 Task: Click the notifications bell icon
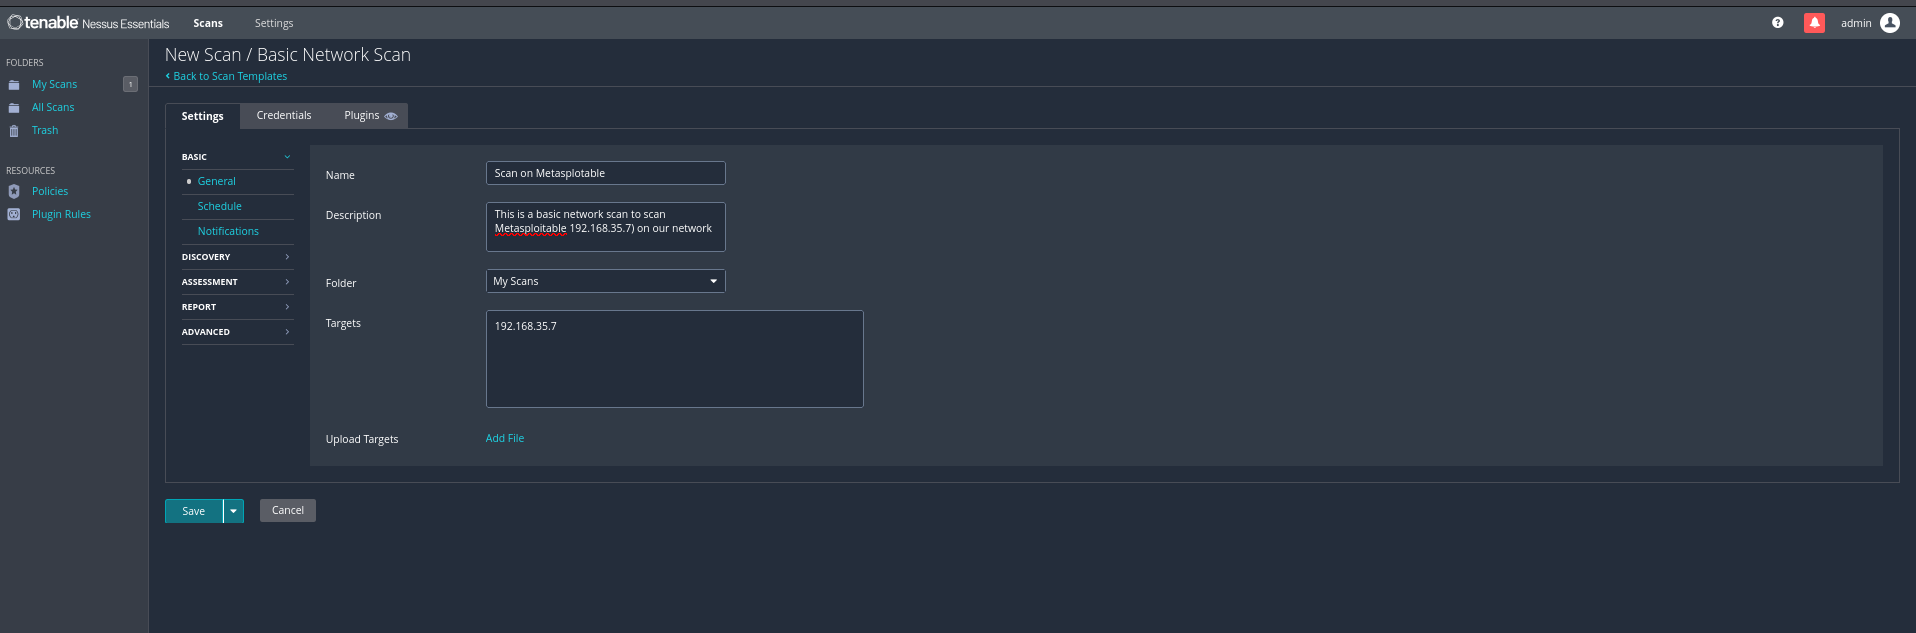[1814, 23]
